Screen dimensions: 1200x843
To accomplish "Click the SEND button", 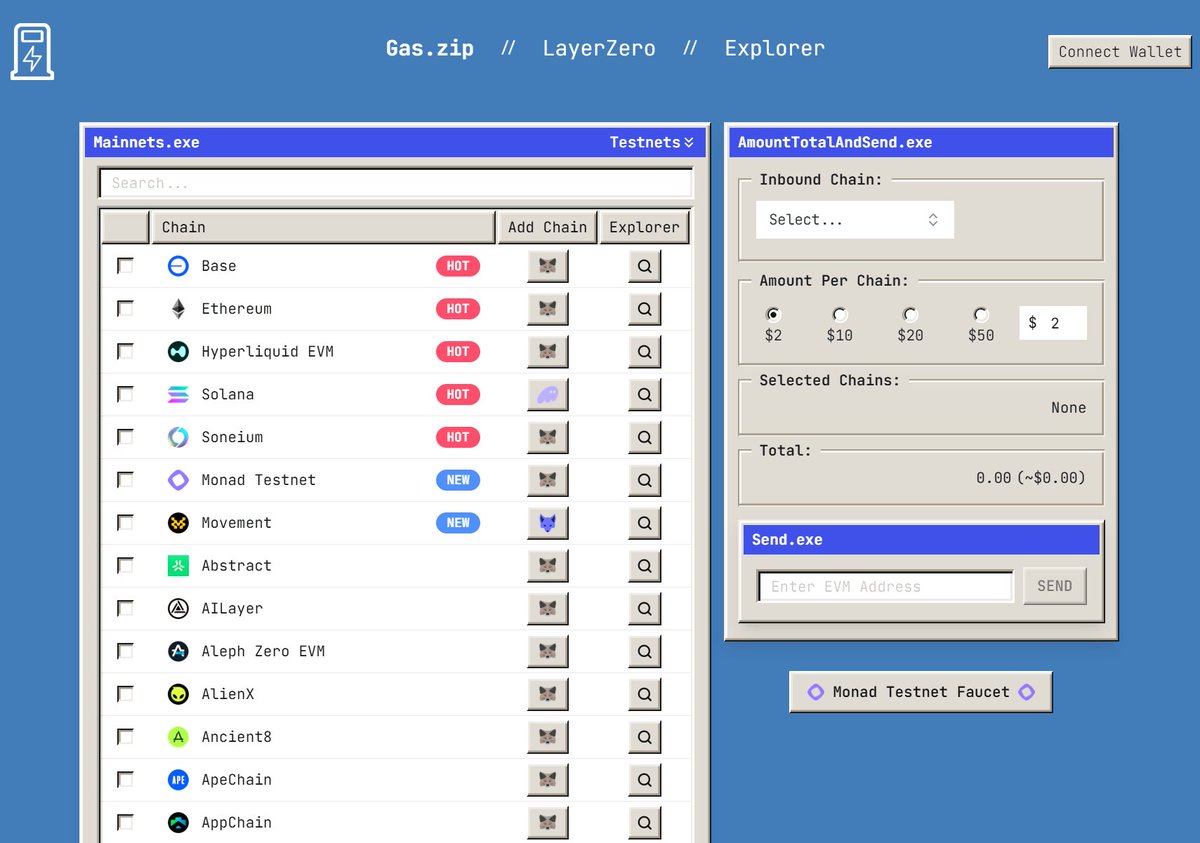I will coord(1055,587).
